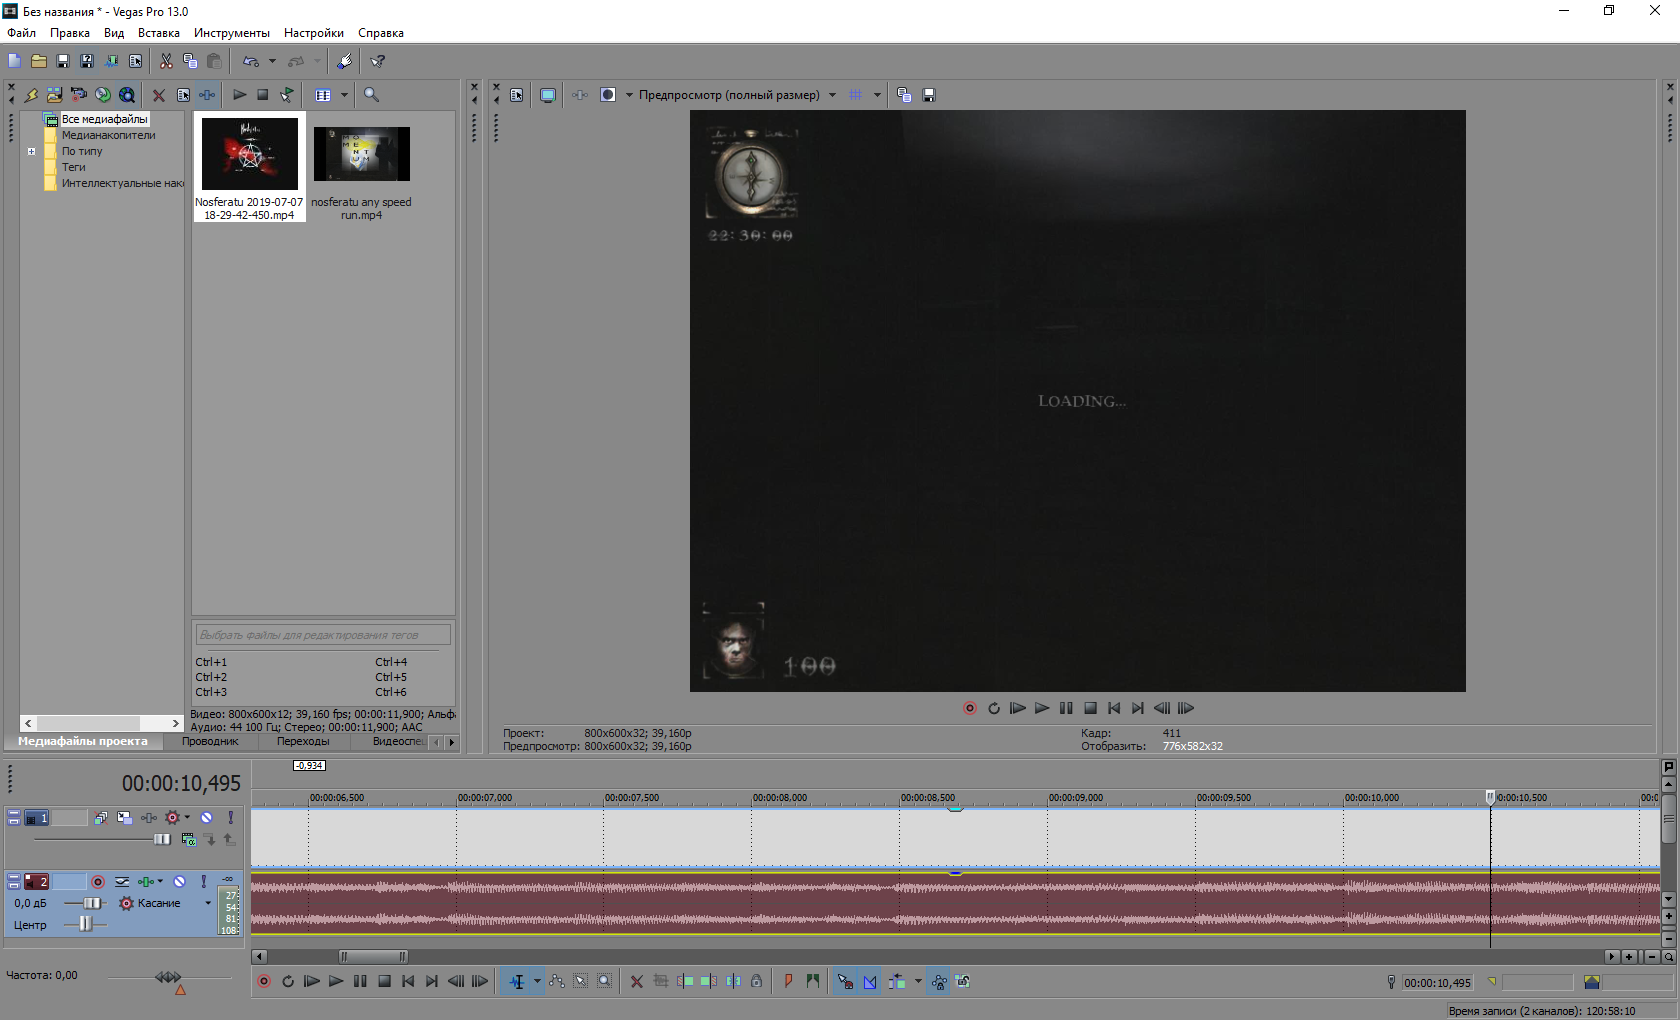Image resolution: width=1680 pixels, height=1020 pixels.
Task: Undo the last action in the toolbar
Action: click(250, 61)
